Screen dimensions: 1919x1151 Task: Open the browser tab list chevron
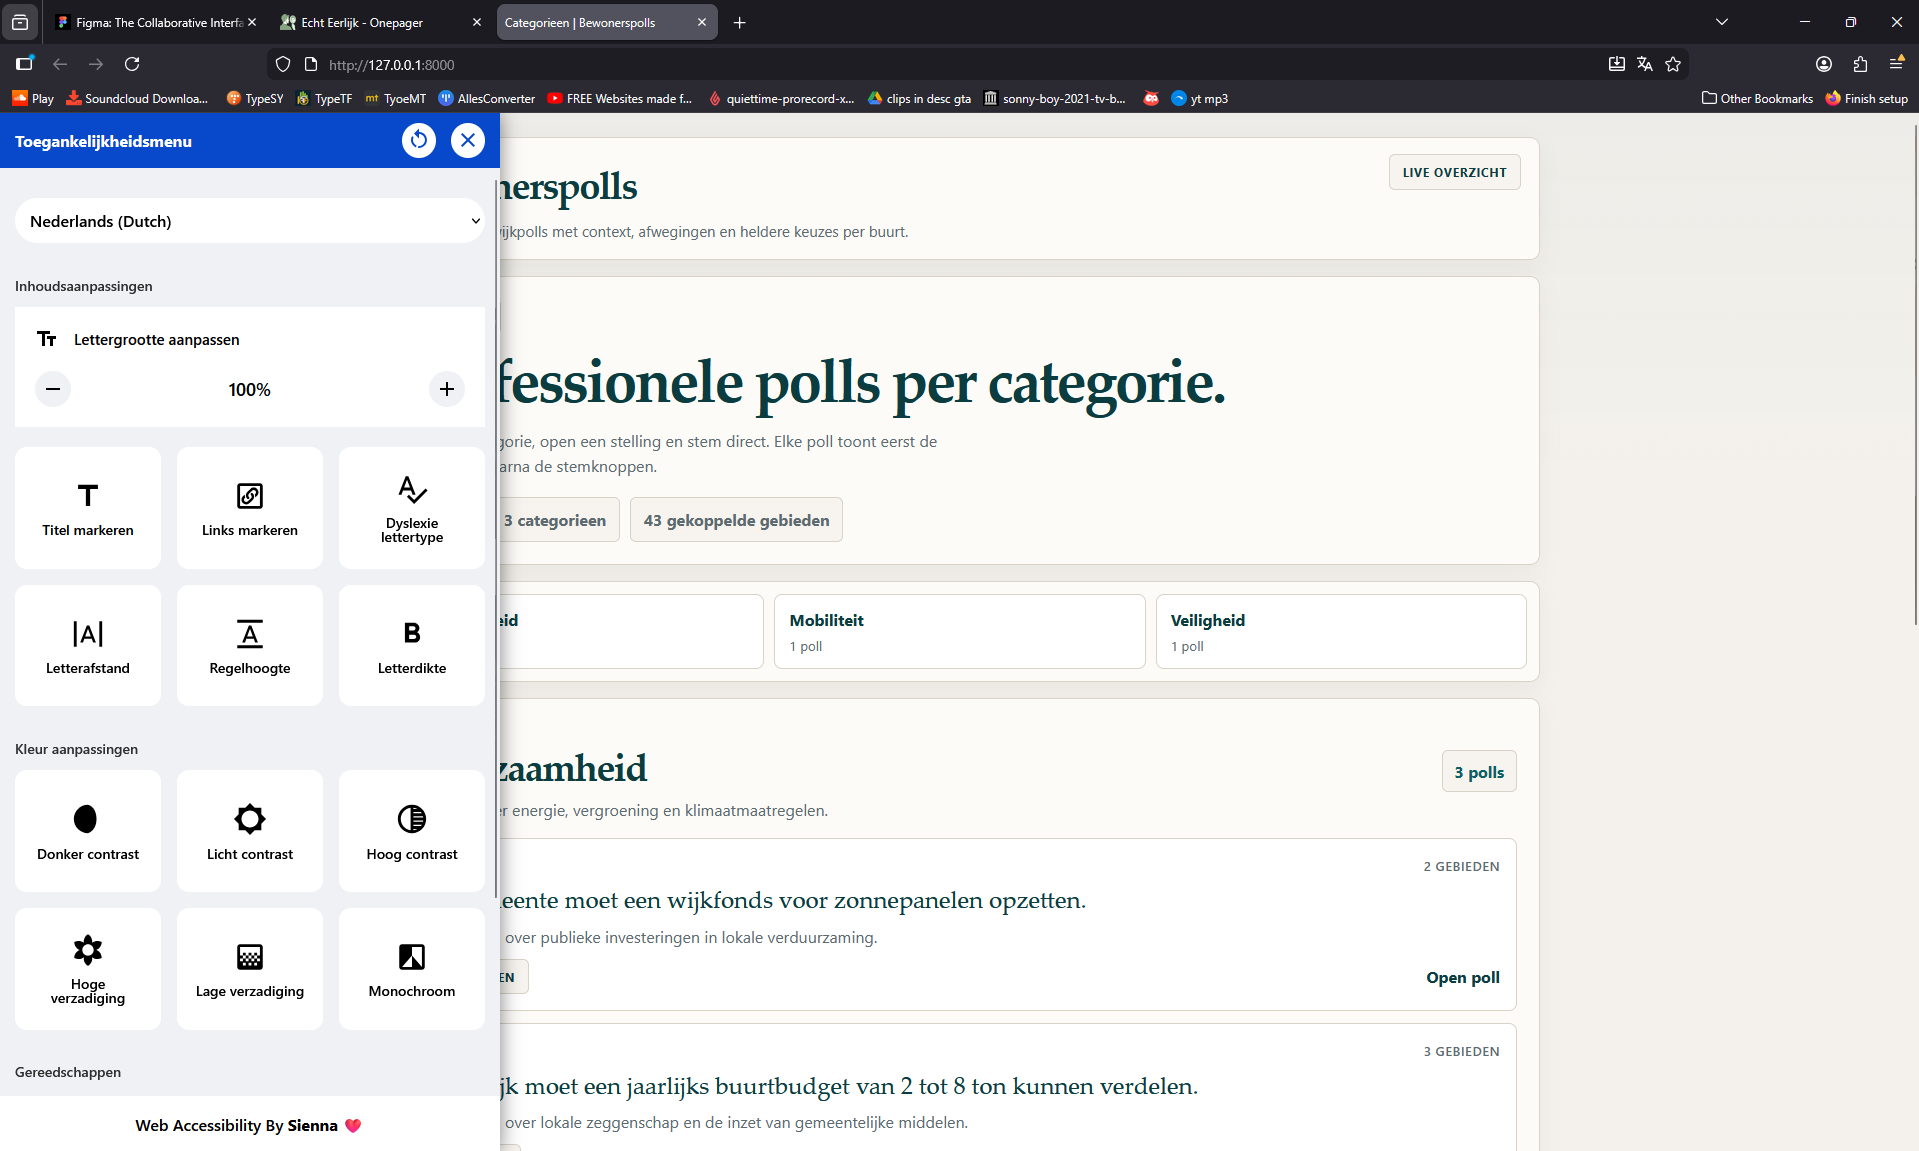[1722, 21]
